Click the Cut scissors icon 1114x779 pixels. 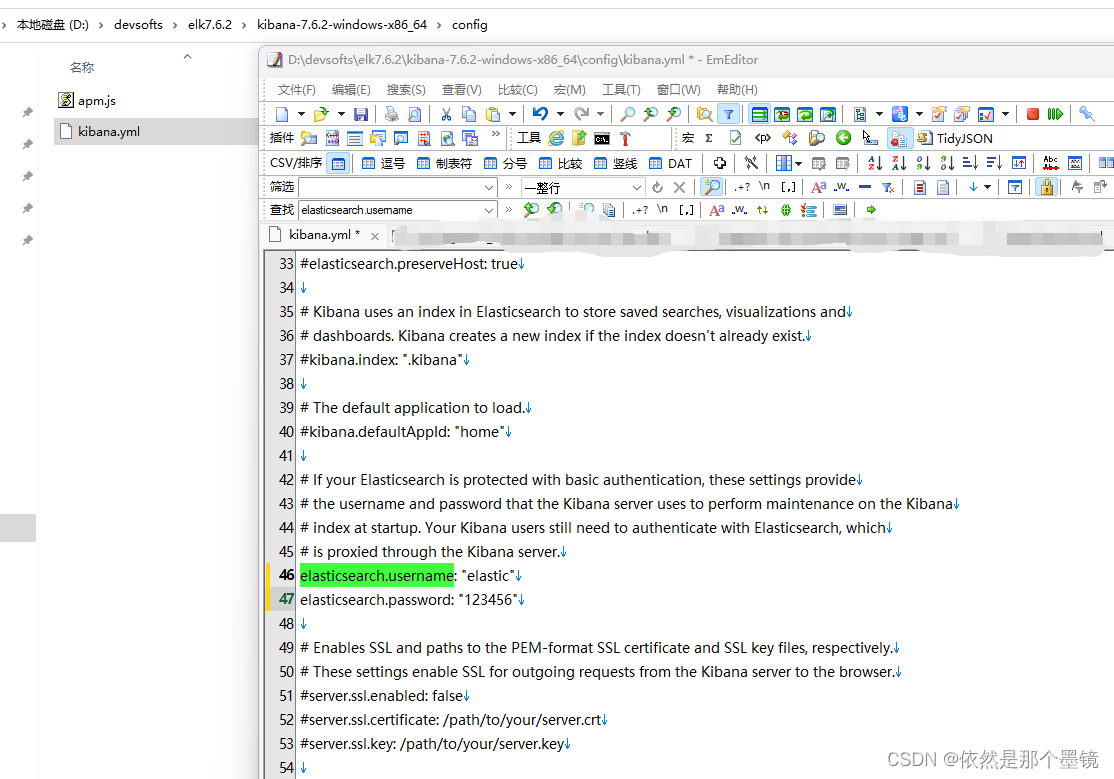[446, 114]
